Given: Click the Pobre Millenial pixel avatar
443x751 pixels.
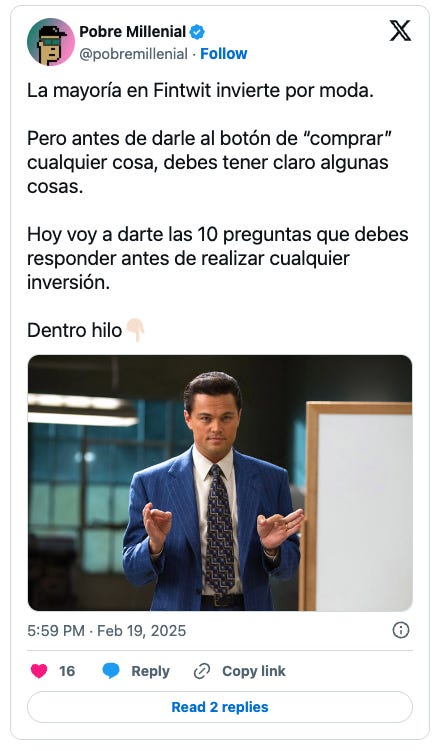Looking at the screenshot, I should coord(51,42).
